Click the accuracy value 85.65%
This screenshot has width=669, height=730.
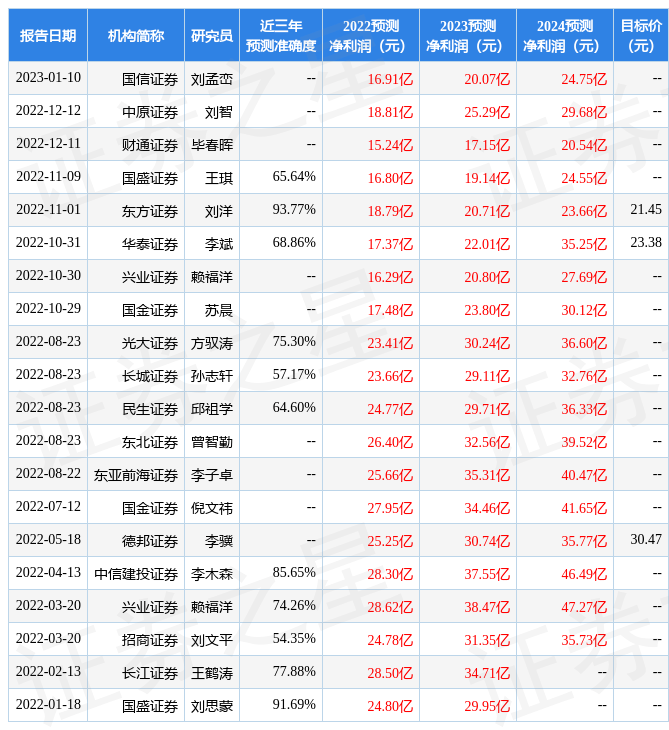tap(294, 573)
